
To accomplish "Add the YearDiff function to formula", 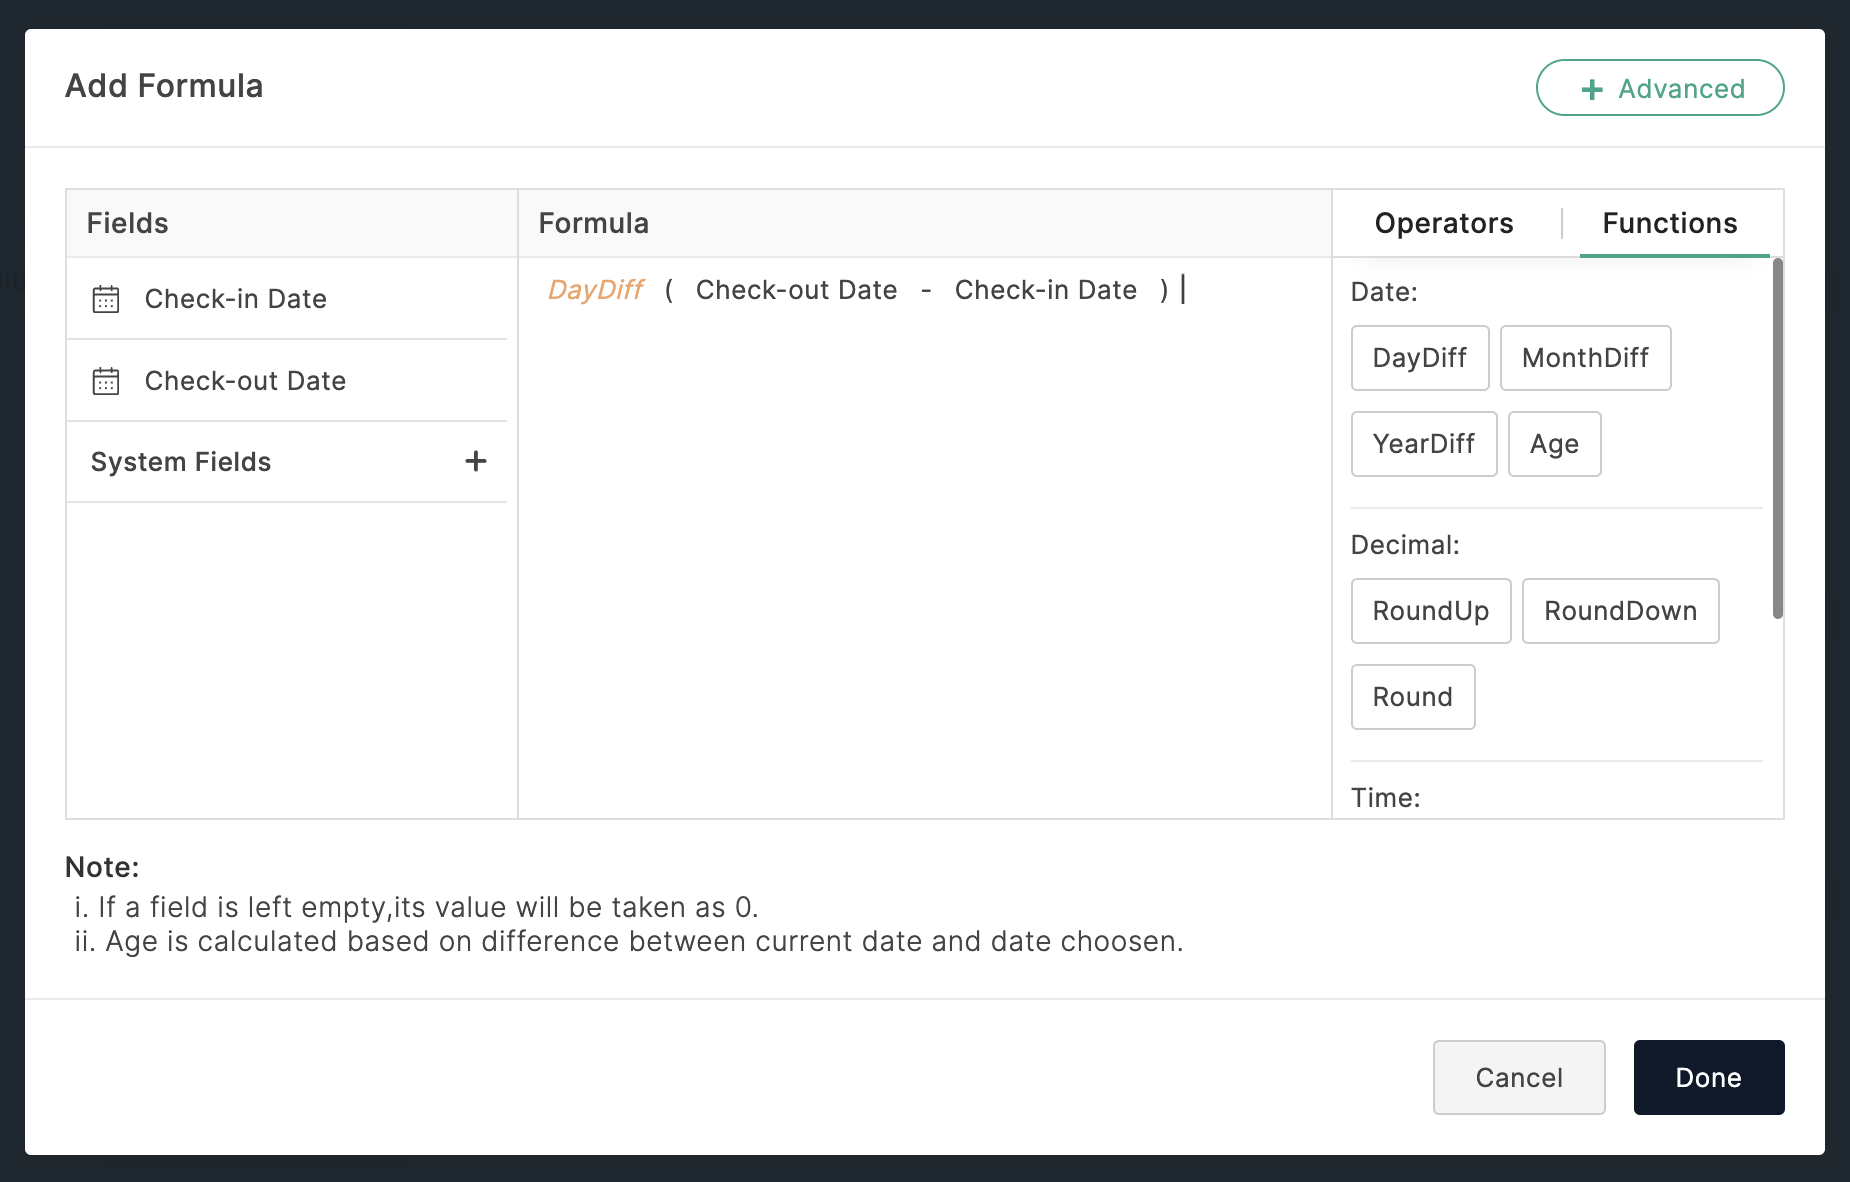I will [1423, 444].
